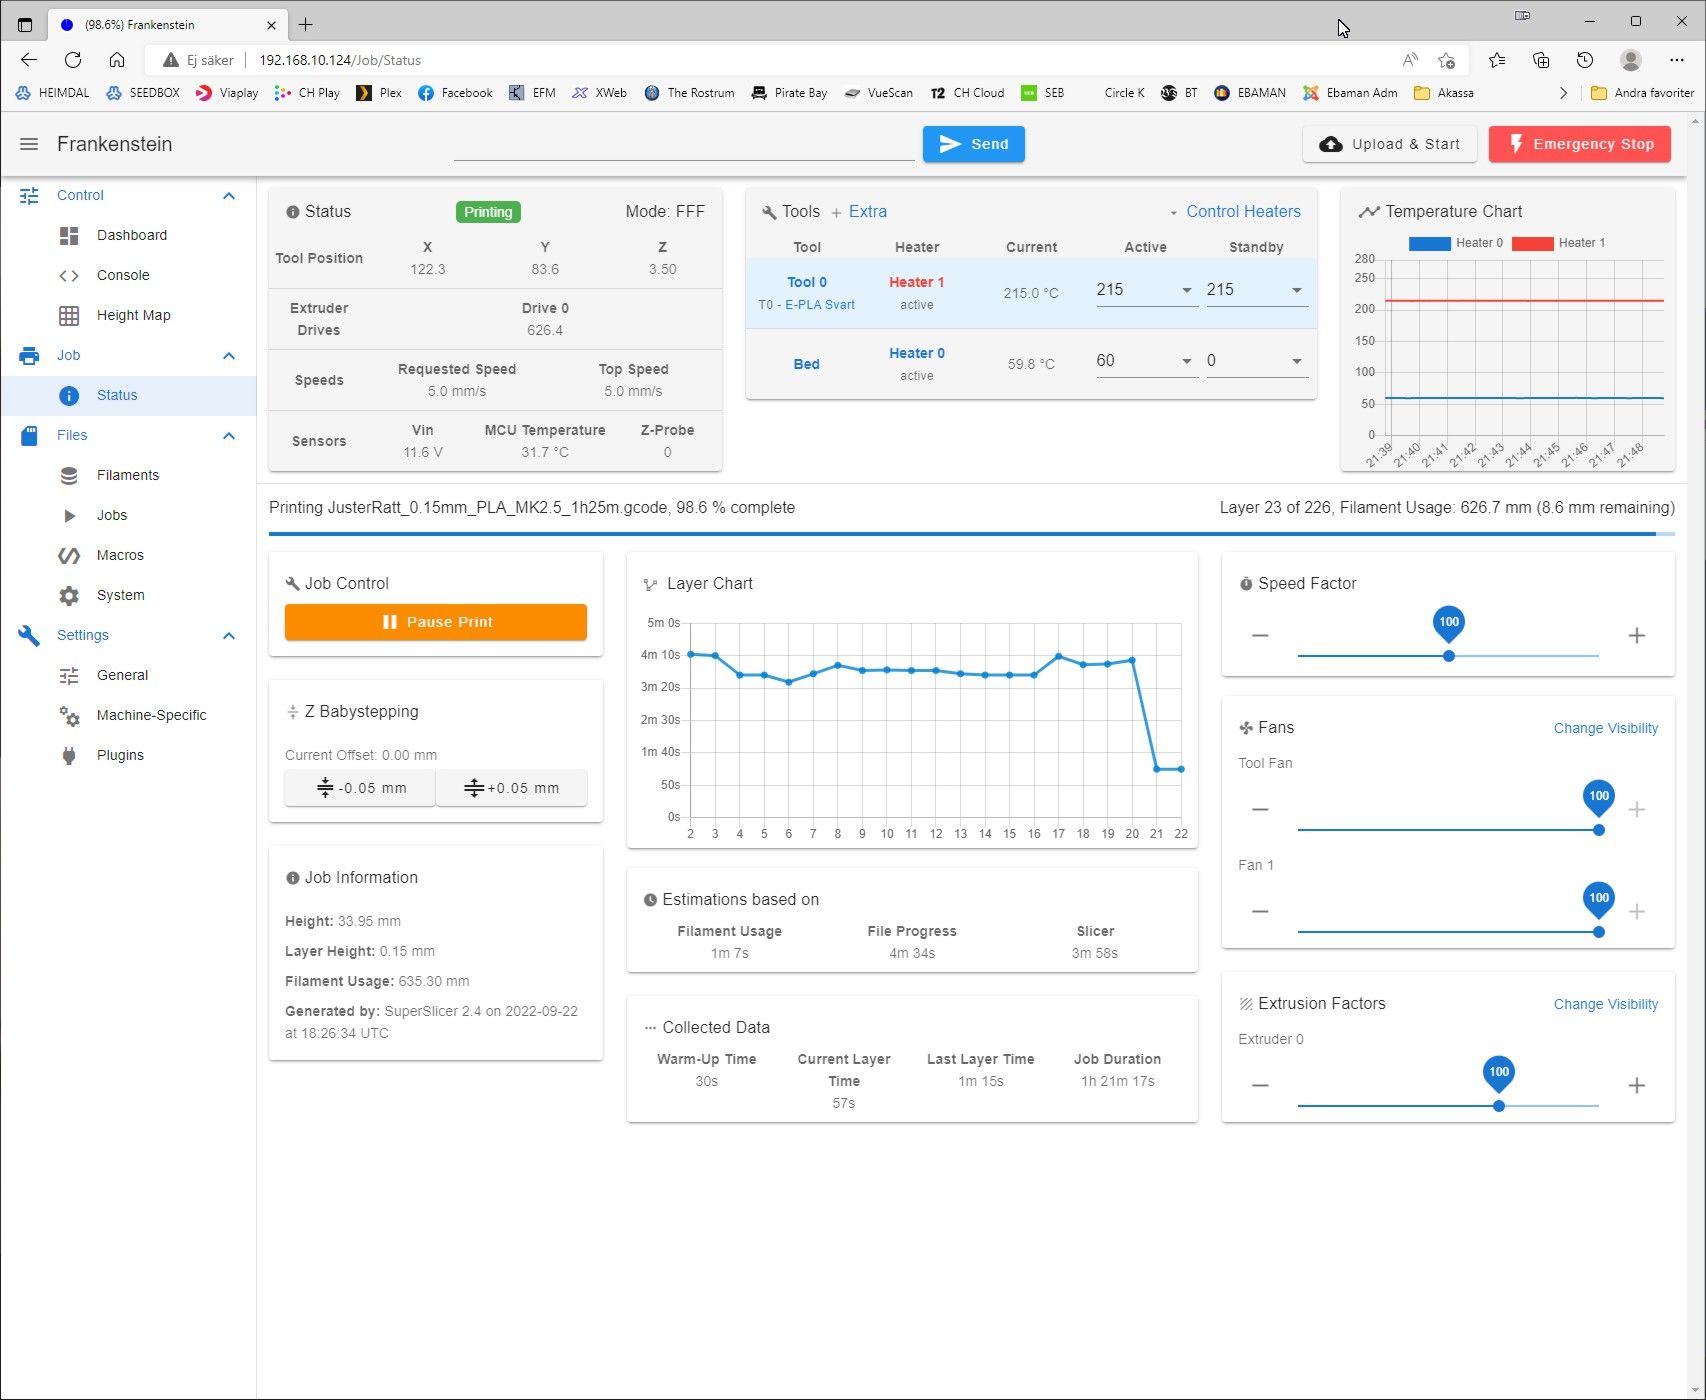The width and height of the screenshot is (1706, 1400).
Task: Click the Settings wrench icon
Action: (x=29, y=635)
